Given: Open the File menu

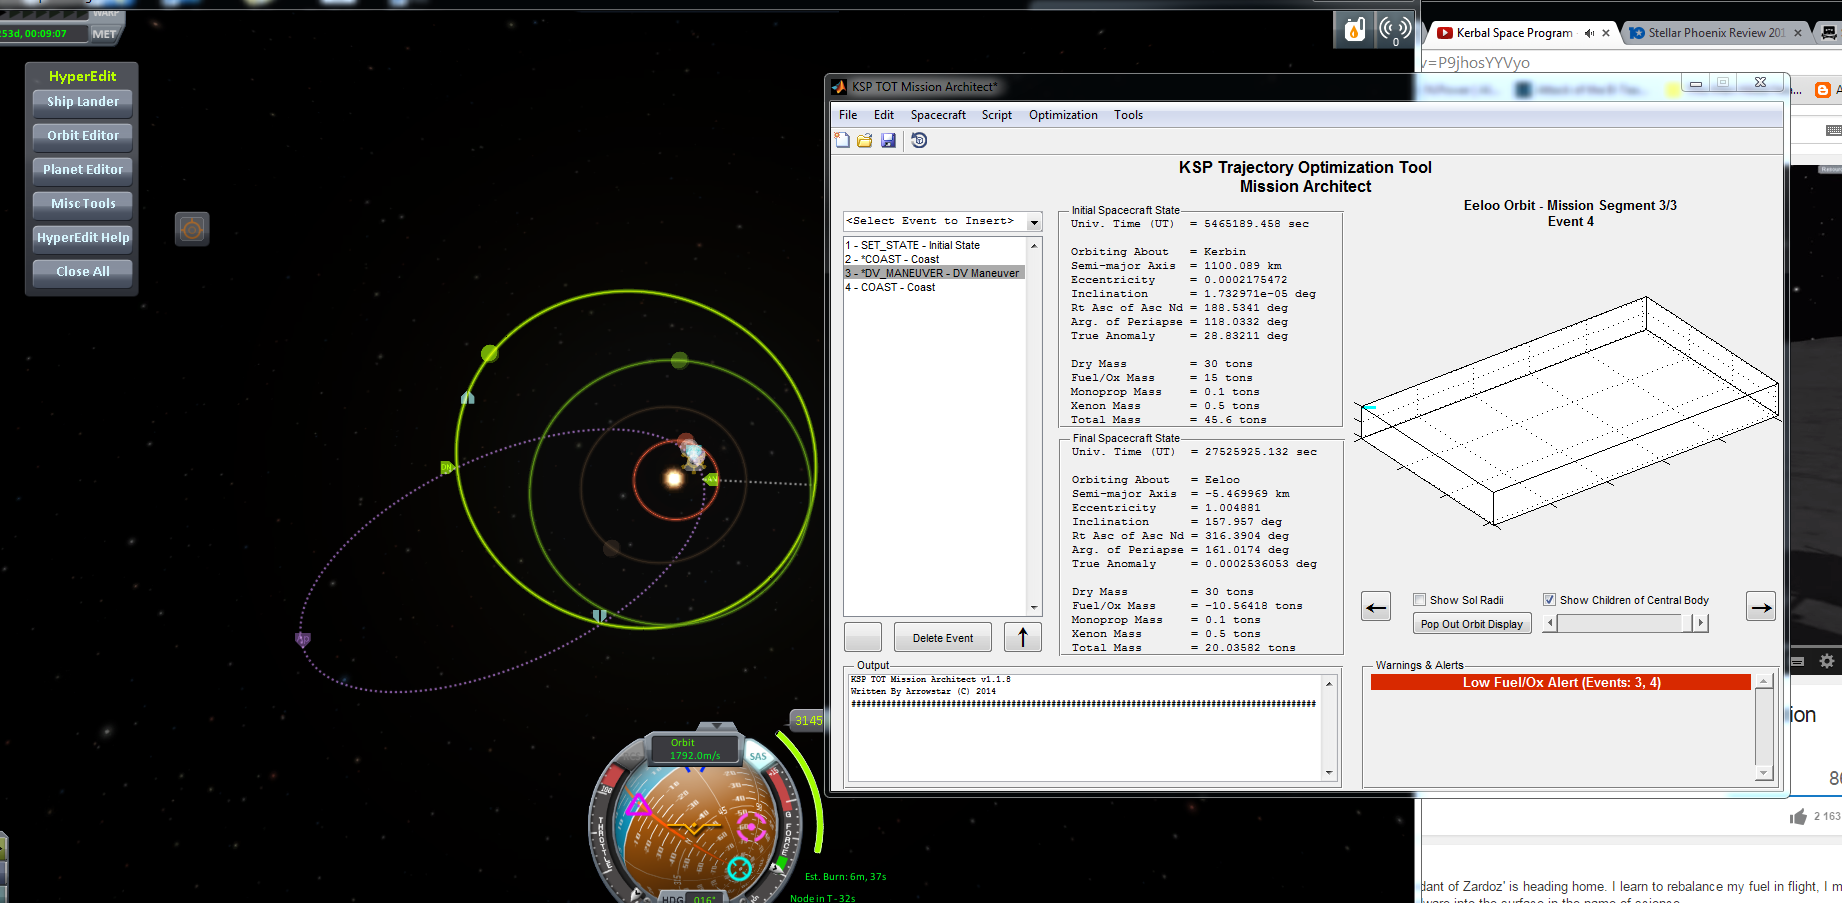Looking at the screenshot, I should [848, 115].
